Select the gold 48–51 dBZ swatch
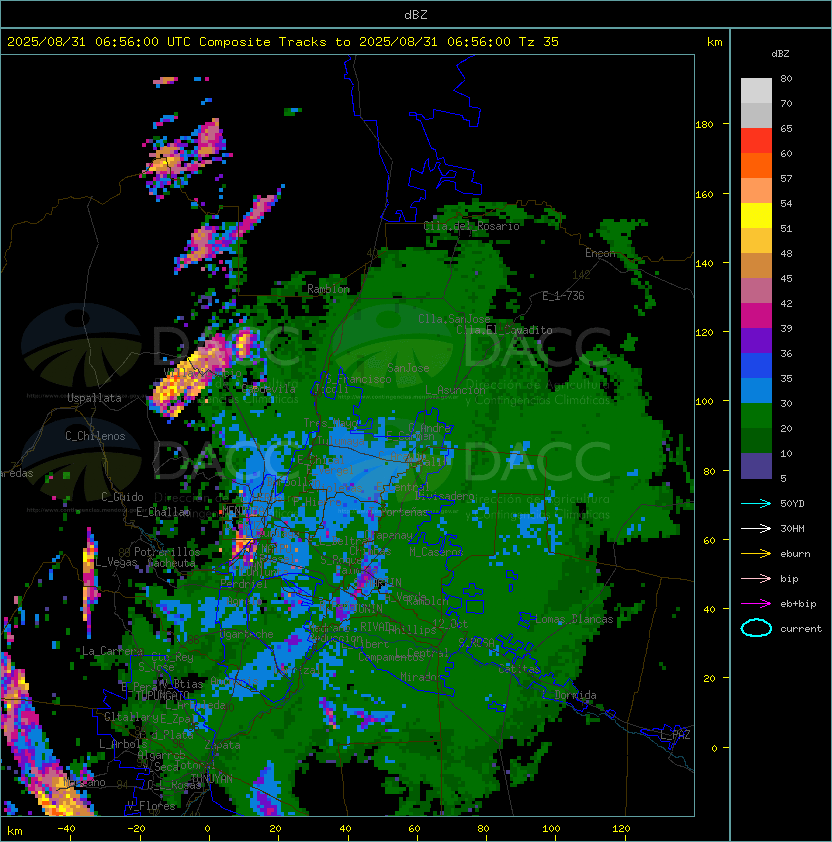832x842 pixels. (756, 240)
